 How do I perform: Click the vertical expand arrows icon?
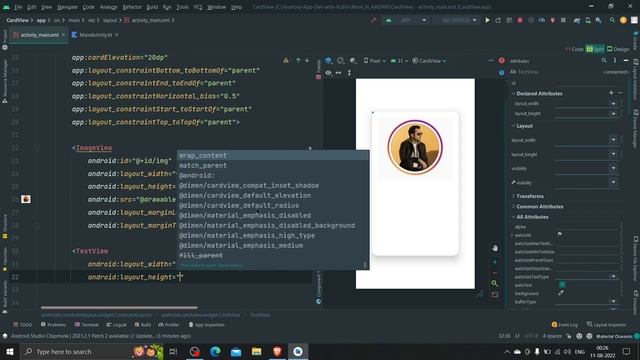pyautogui.click(x=349, y=73)
